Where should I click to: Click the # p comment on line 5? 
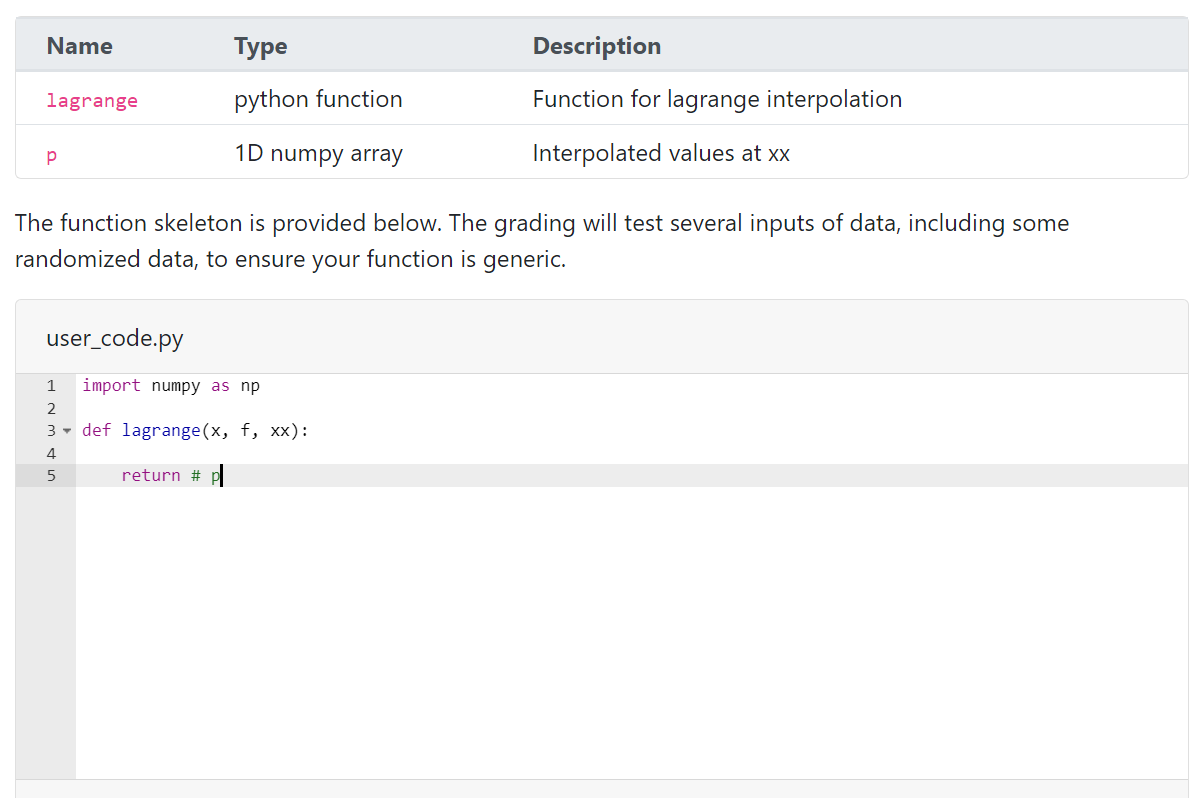click(x=206, y=475)
